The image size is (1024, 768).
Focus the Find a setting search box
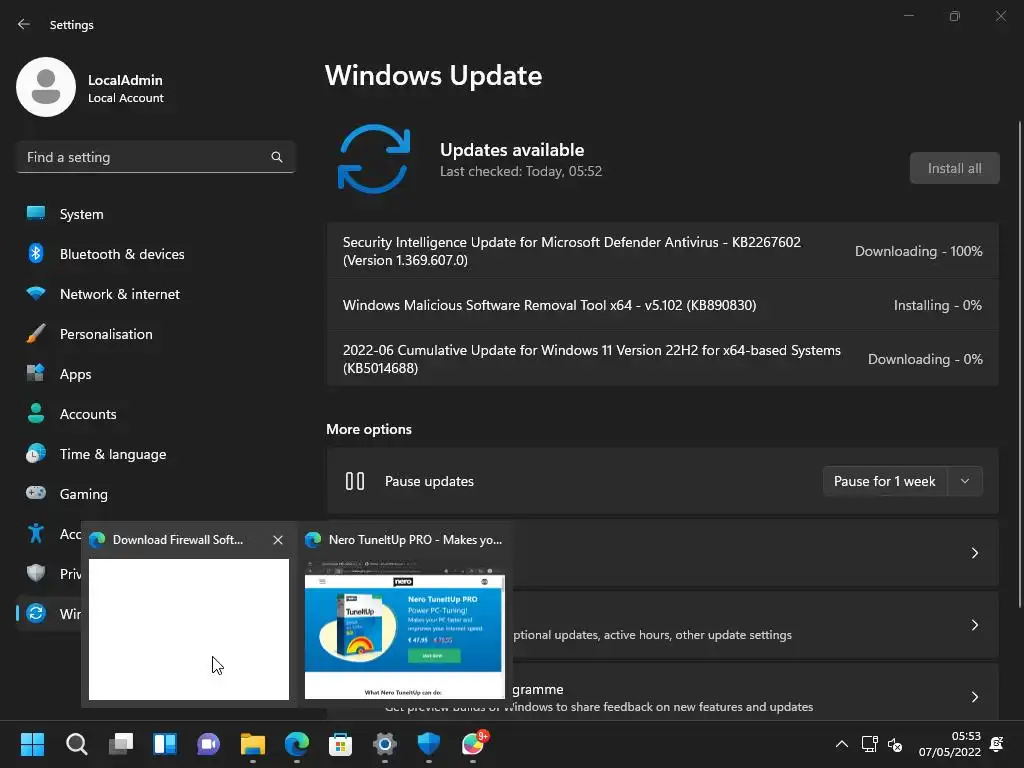point(155,157)
